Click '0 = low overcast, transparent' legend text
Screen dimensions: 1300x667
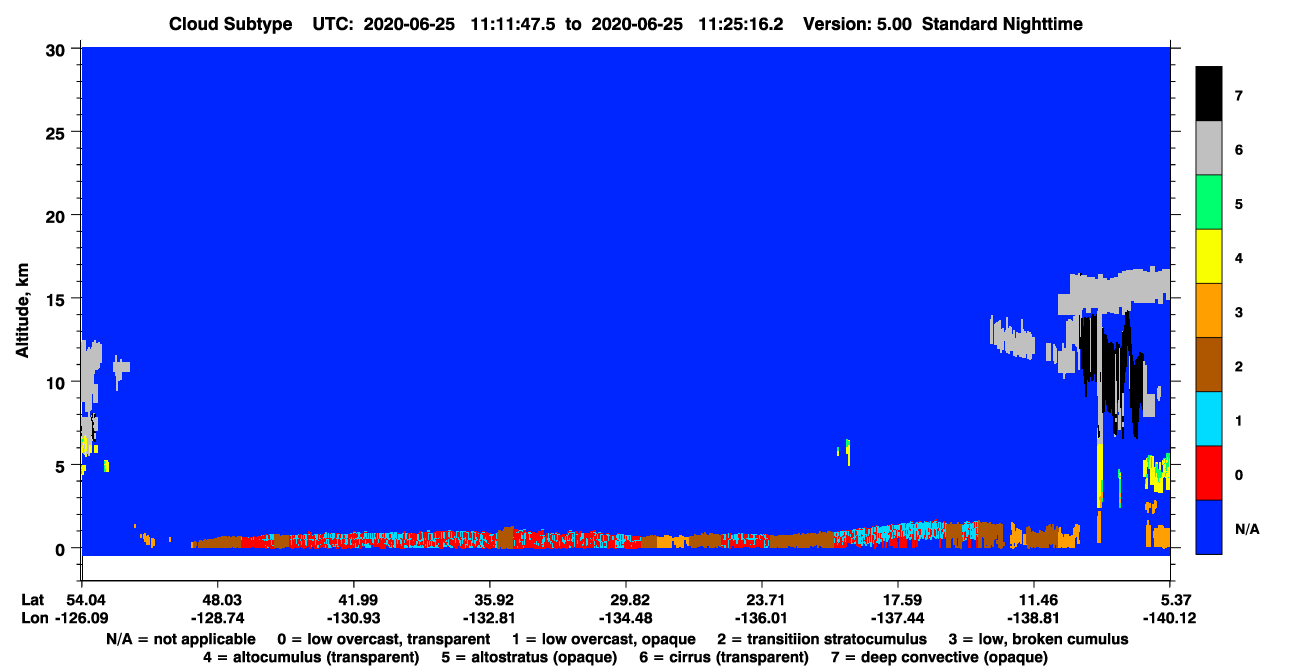click(383, 639)
